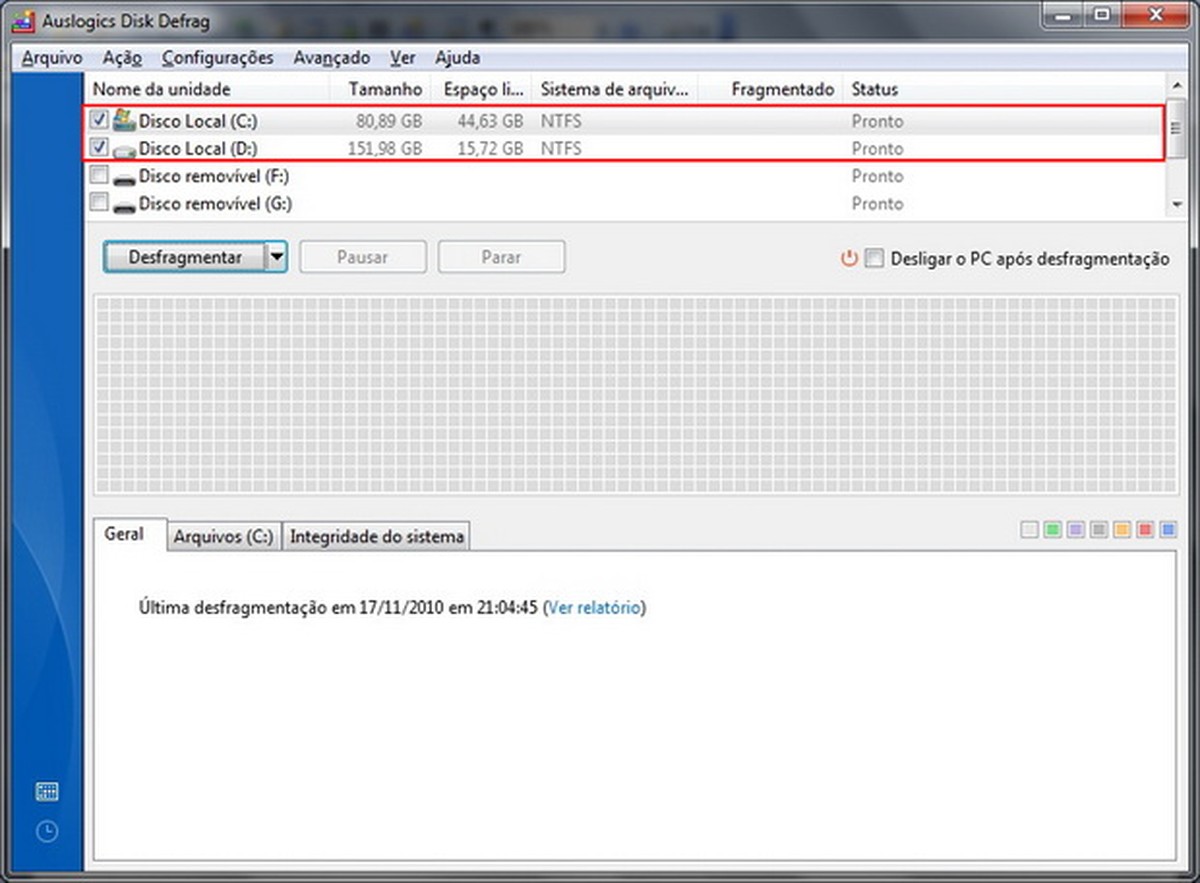Click the Pausar button
The width and height of the screenshot is (1200, 883).
(x=362, y=257)
